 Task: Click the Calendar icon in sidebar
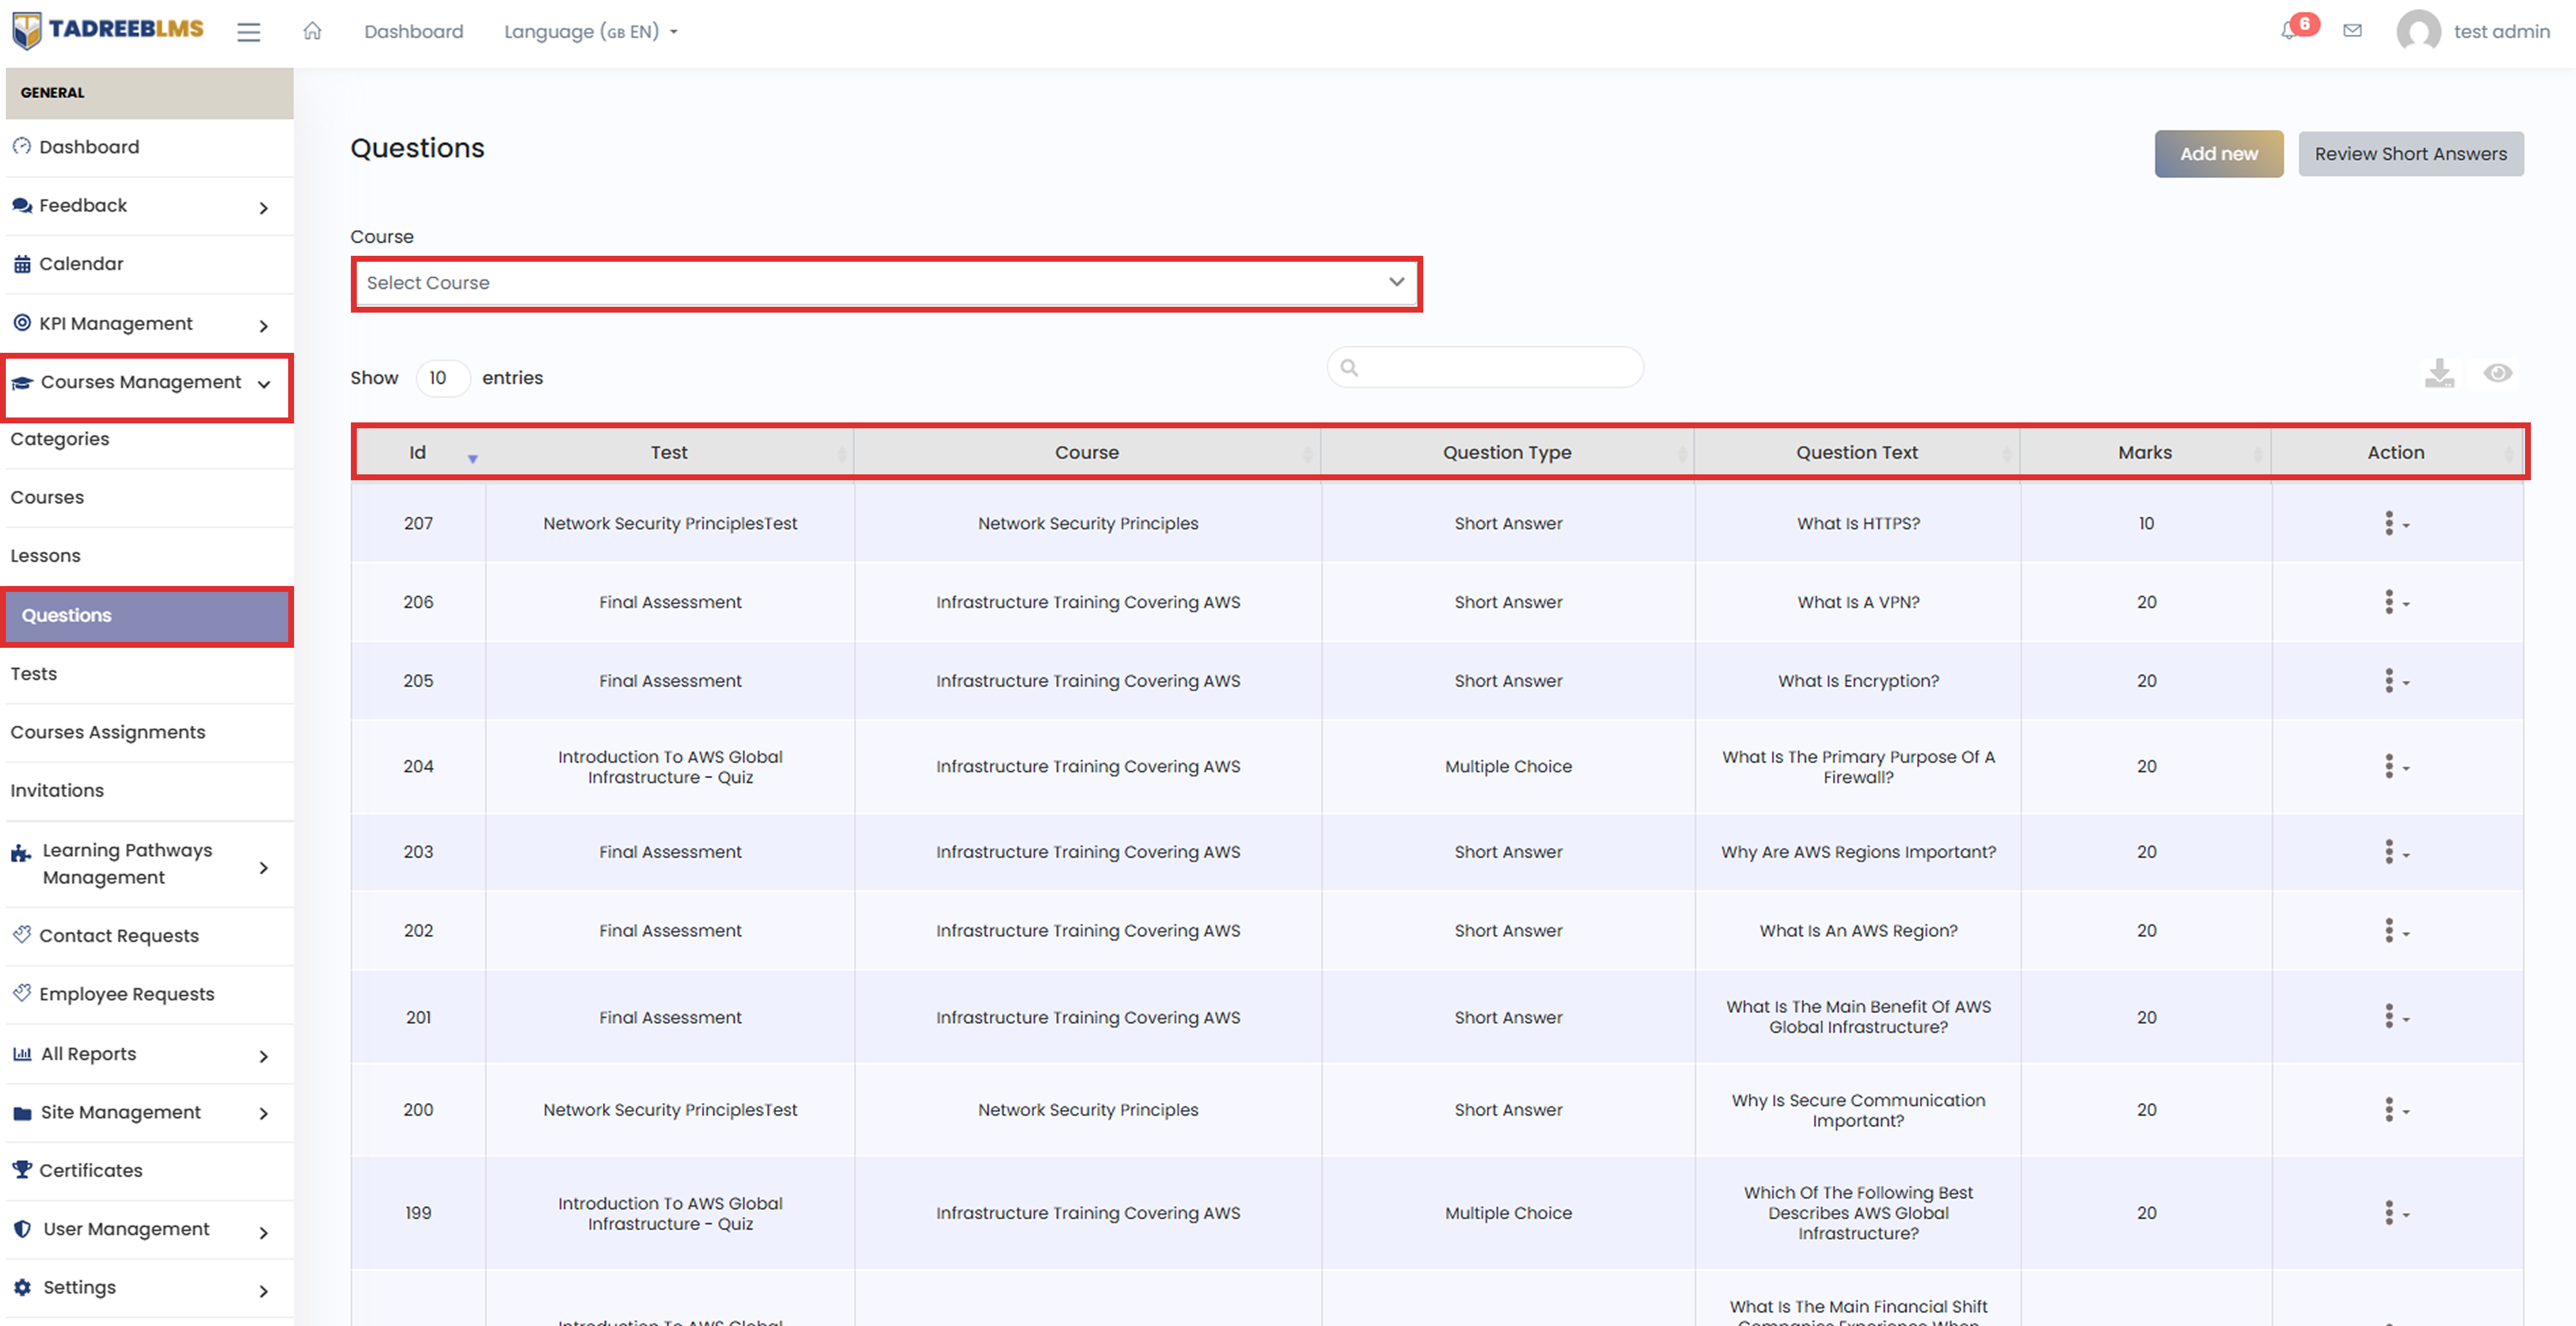pos(21,264)
